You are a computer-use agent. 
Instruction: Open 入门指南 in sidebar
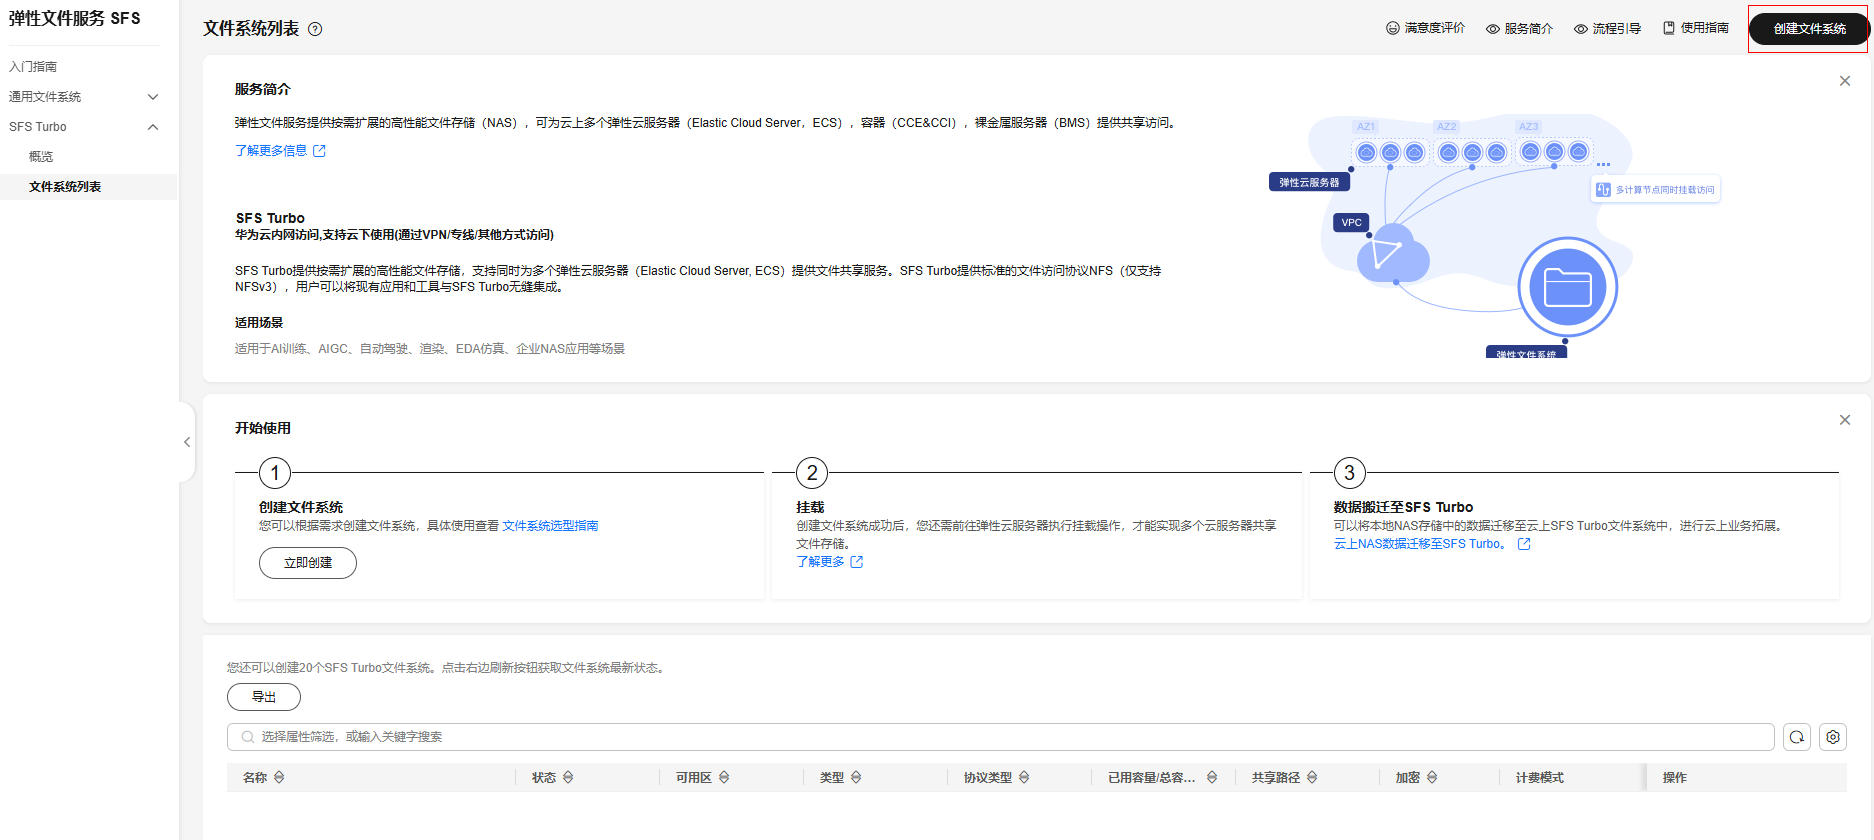pyautogui.click(x=33, y=67)
